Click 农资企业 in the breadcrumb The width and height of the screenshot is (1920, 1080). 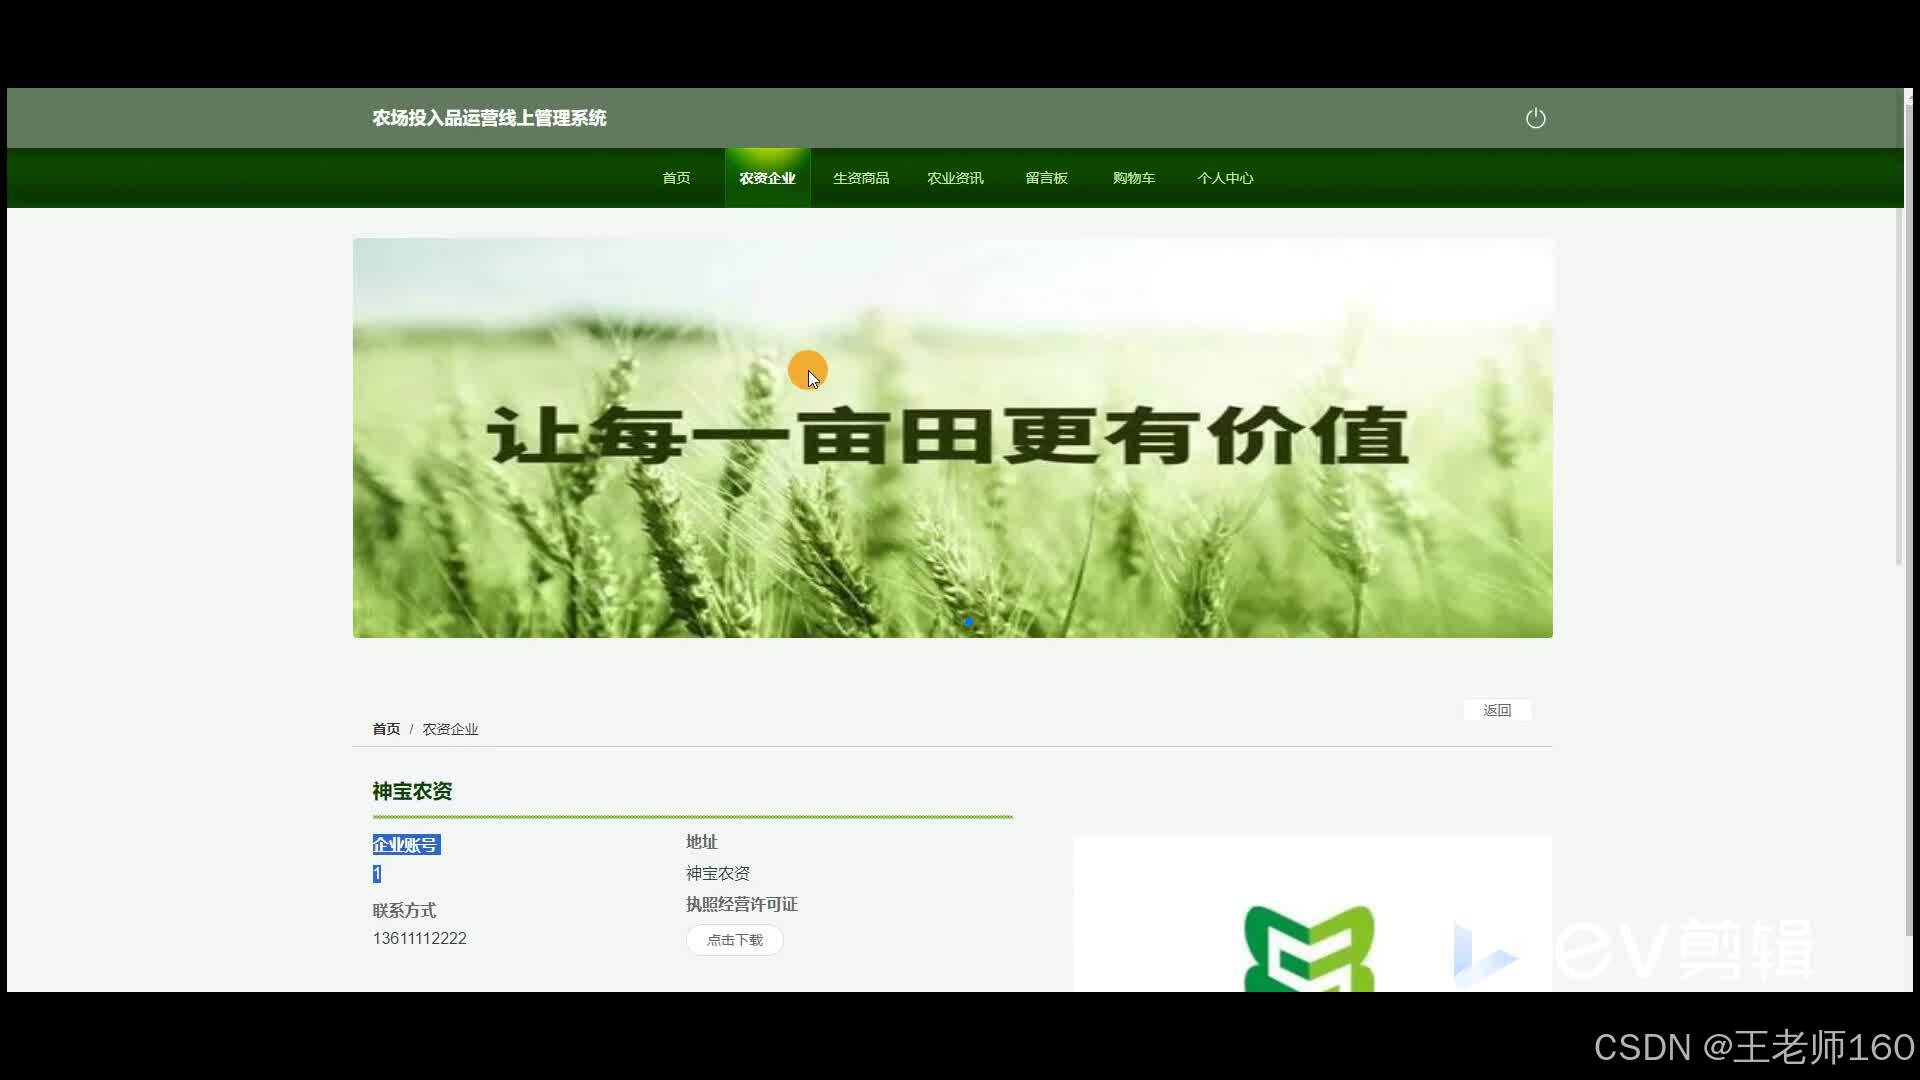coord(450,729)
